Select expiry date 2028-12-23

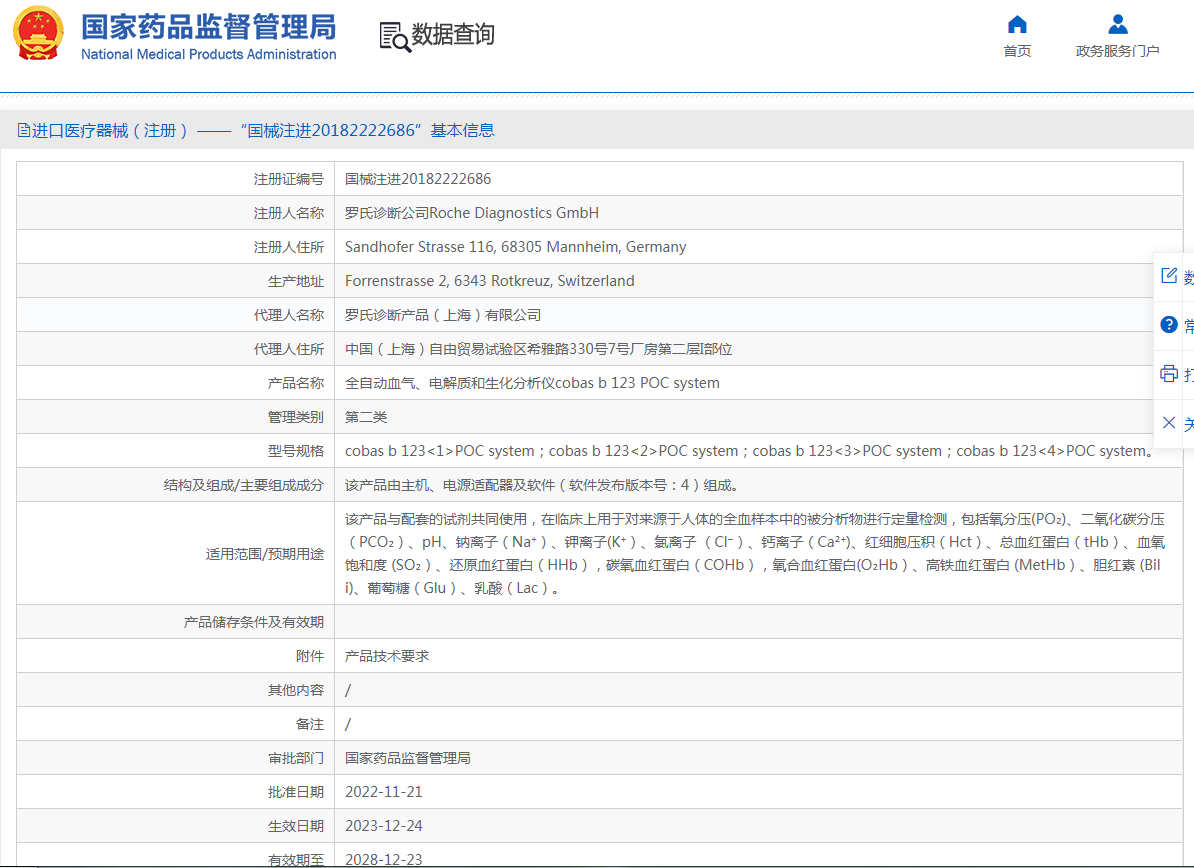click(x=384, y=860)
